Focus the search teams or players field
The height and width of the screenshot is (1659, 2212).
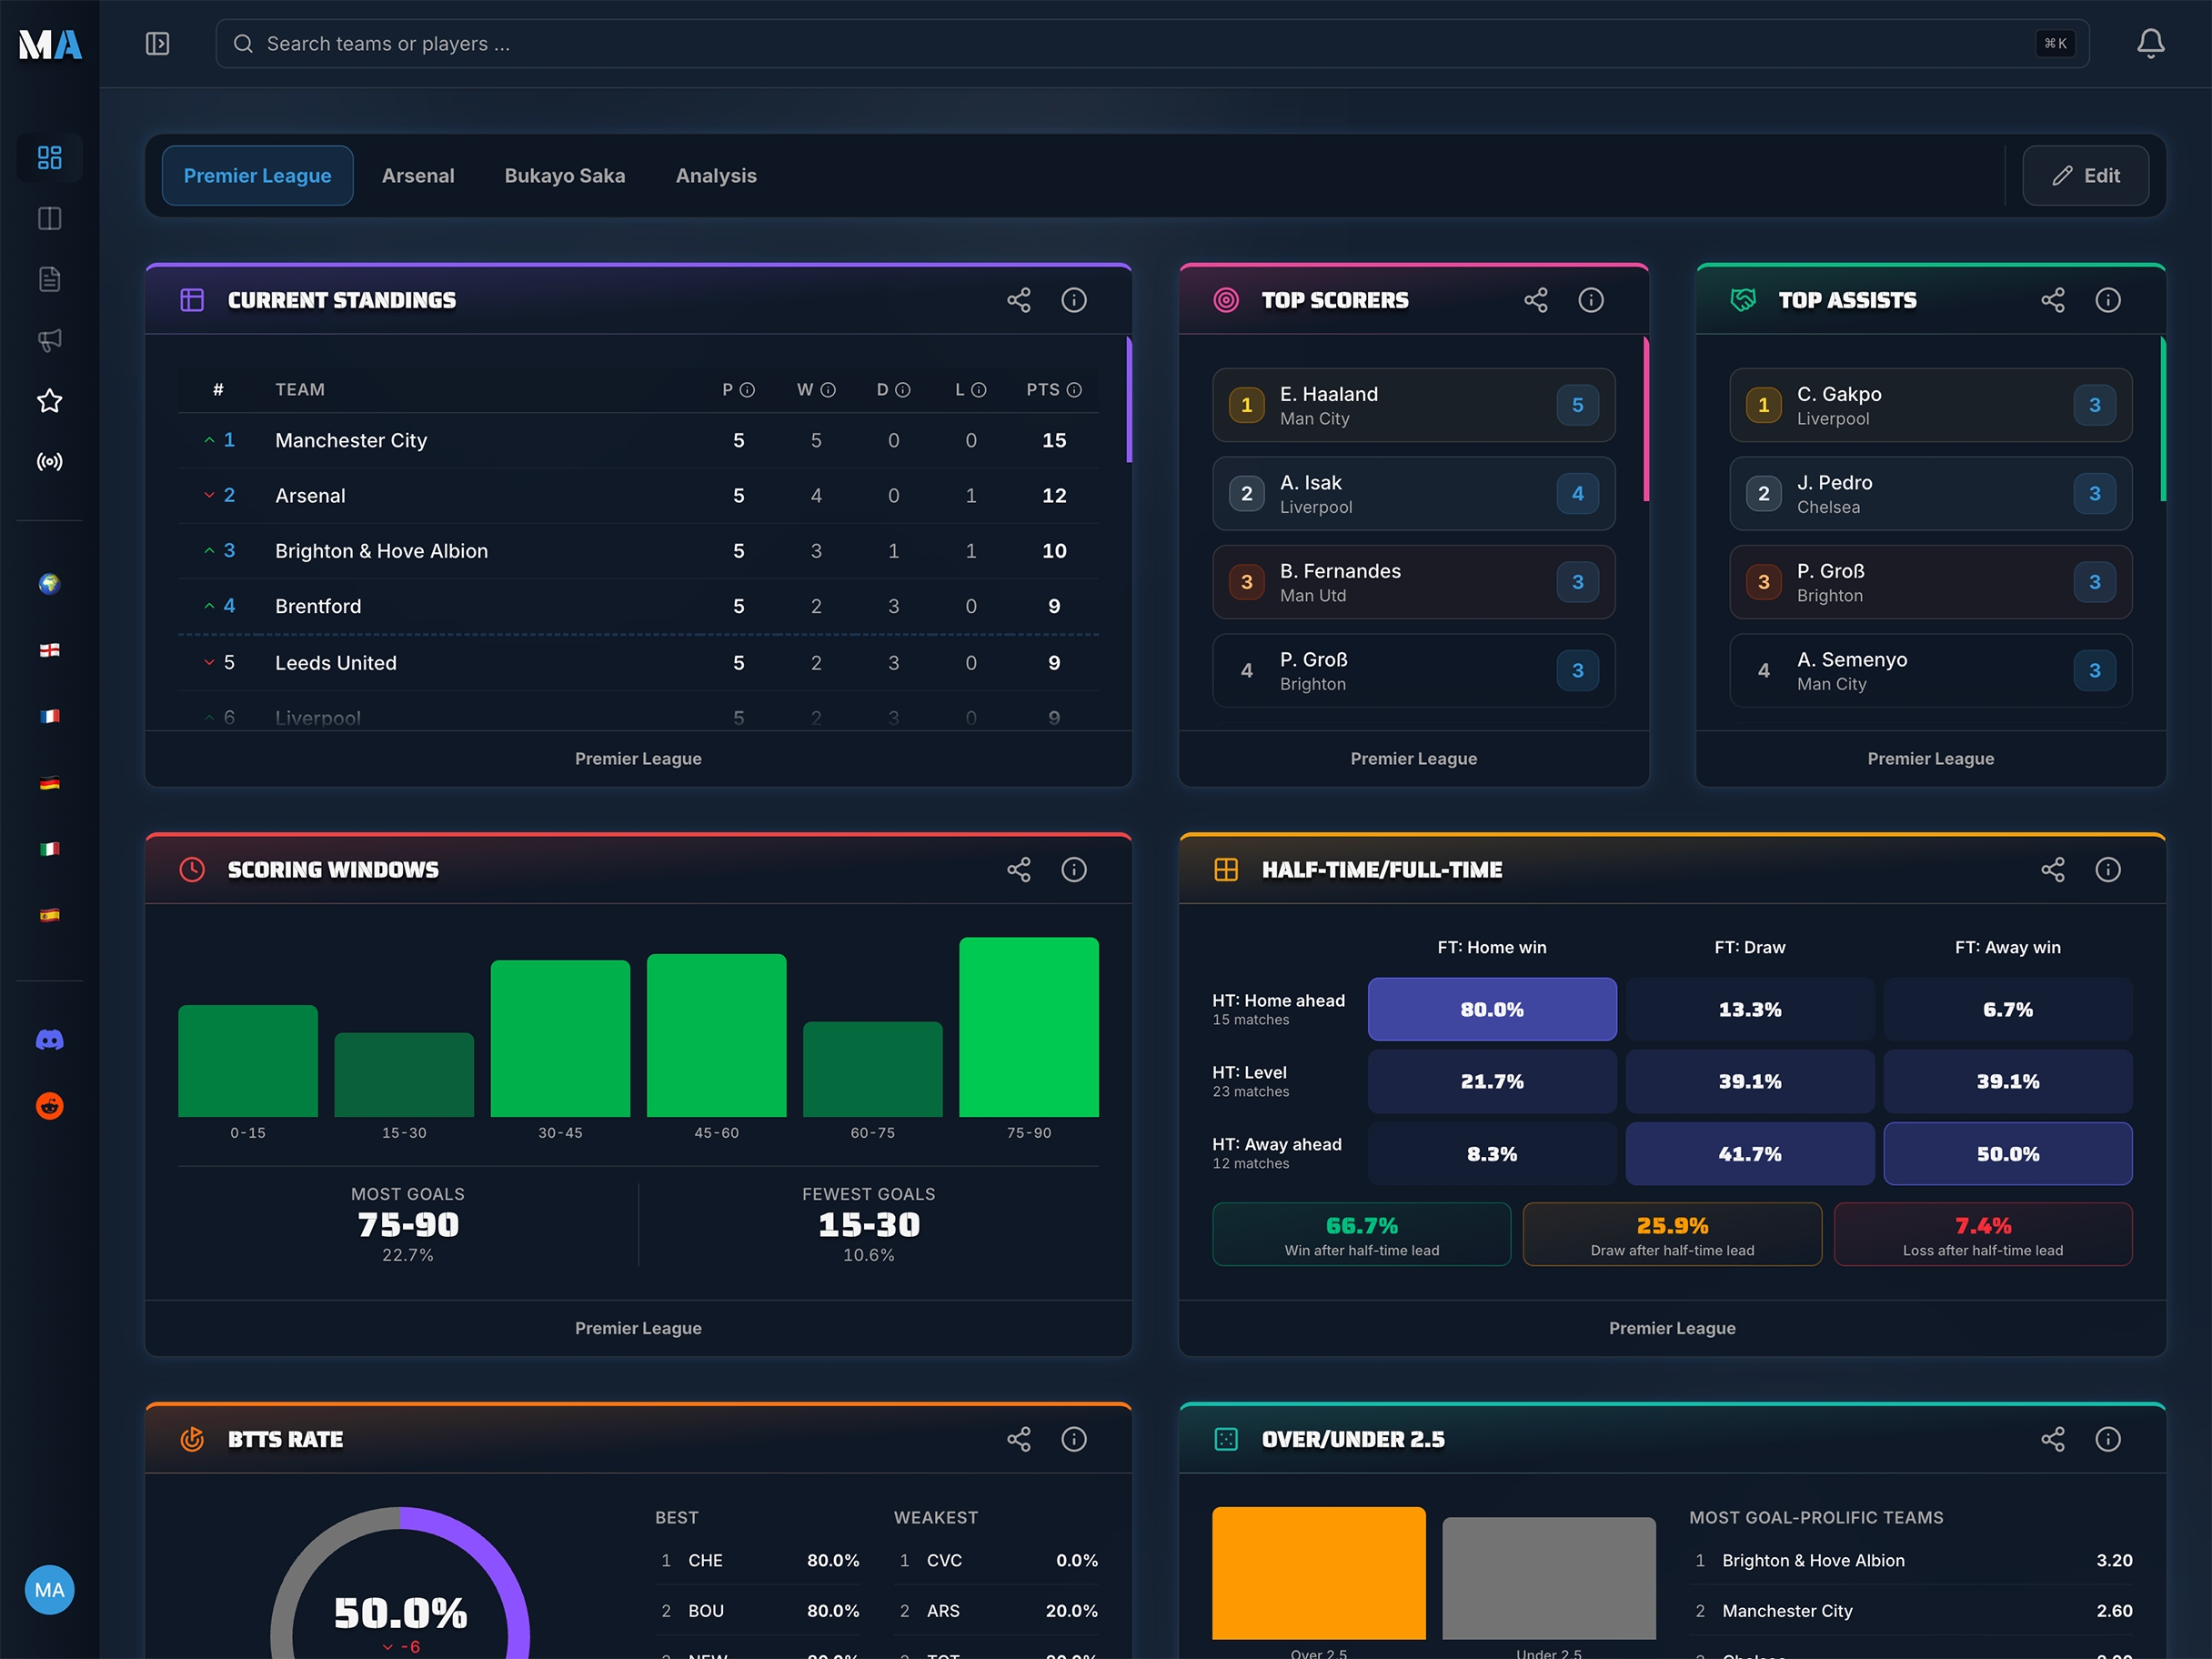1152,44
